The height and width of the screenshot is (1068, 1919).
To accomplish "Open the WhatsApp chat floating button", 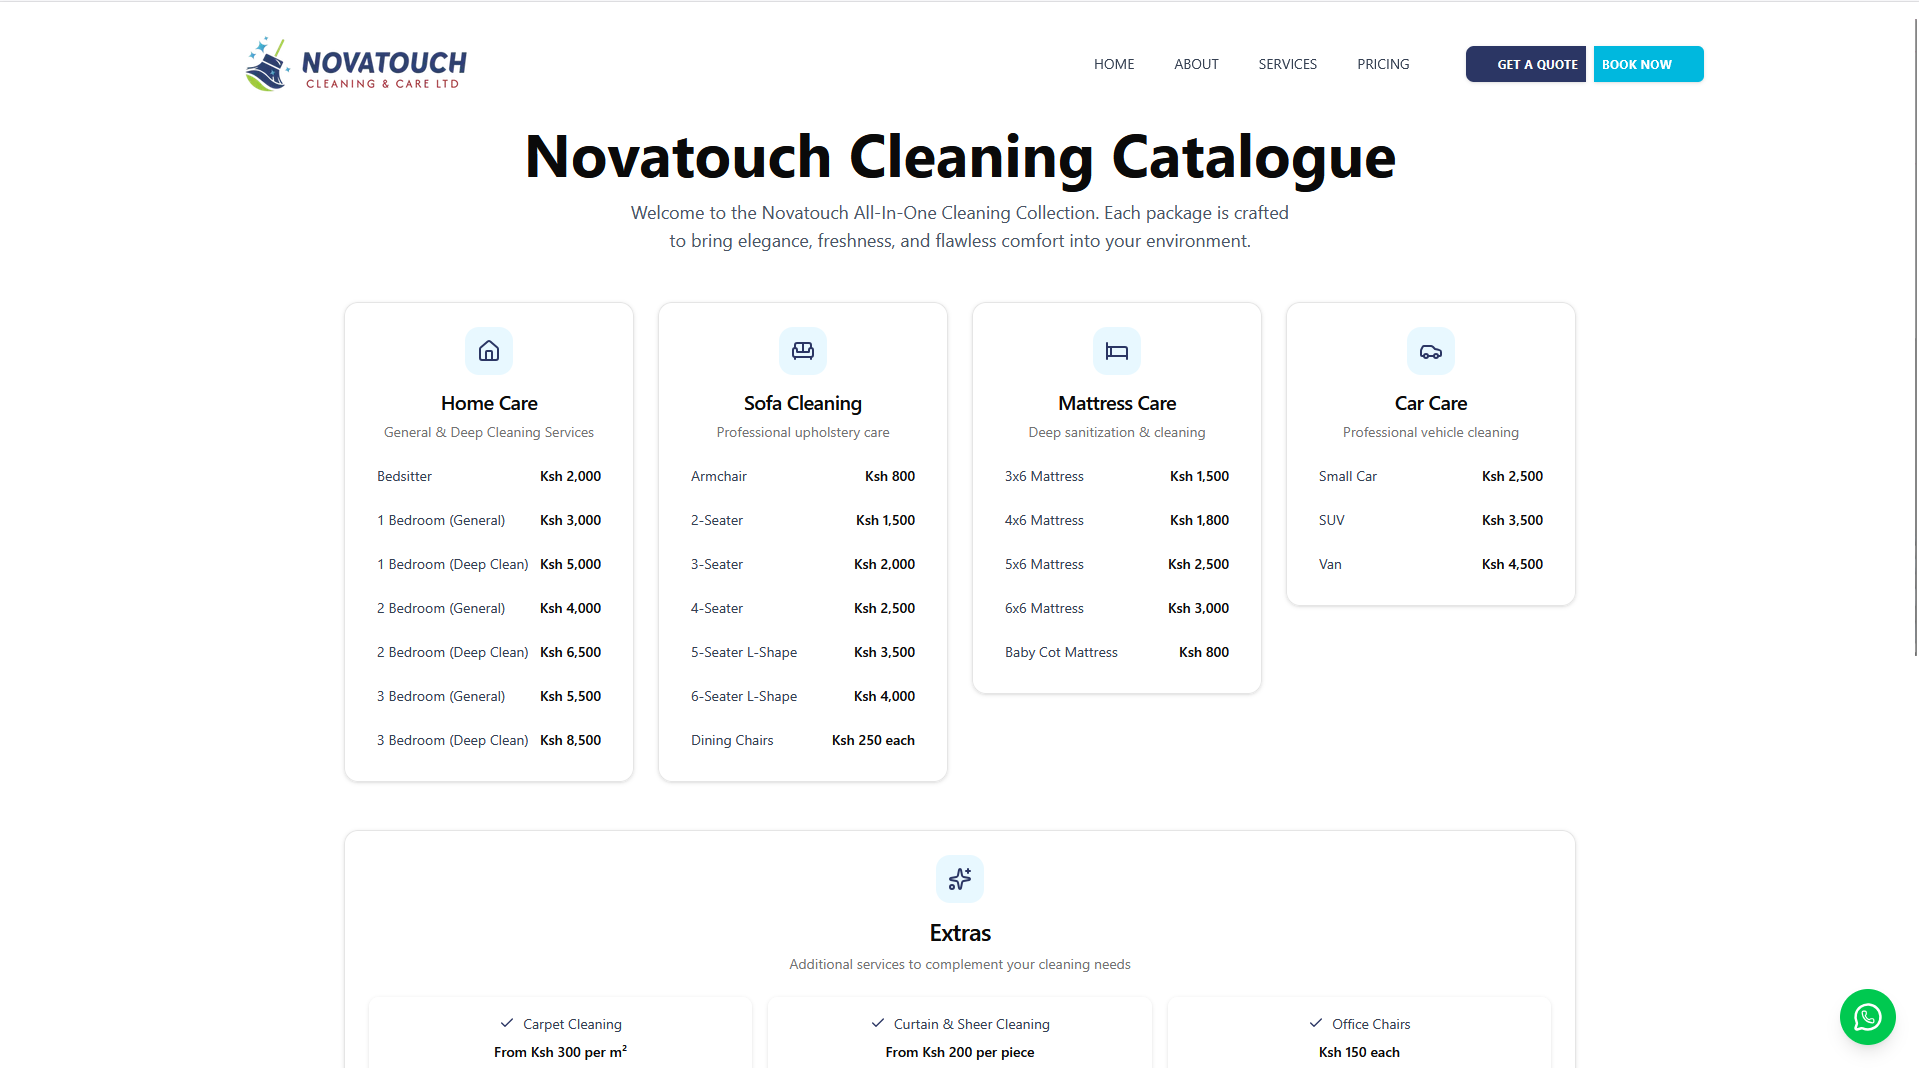I will click(1867, 1017).
